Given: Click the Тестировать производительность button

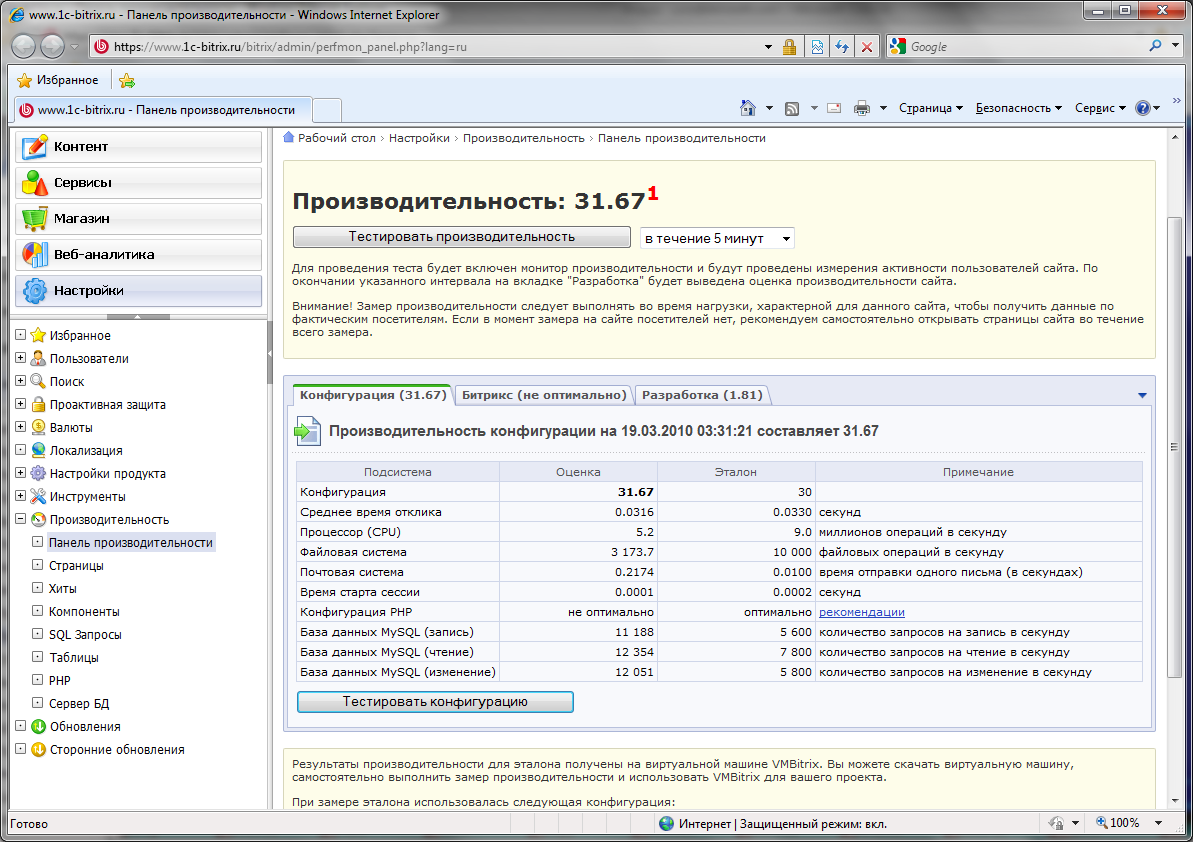Looking at the screenshot, I should click(x=461, y=237).
